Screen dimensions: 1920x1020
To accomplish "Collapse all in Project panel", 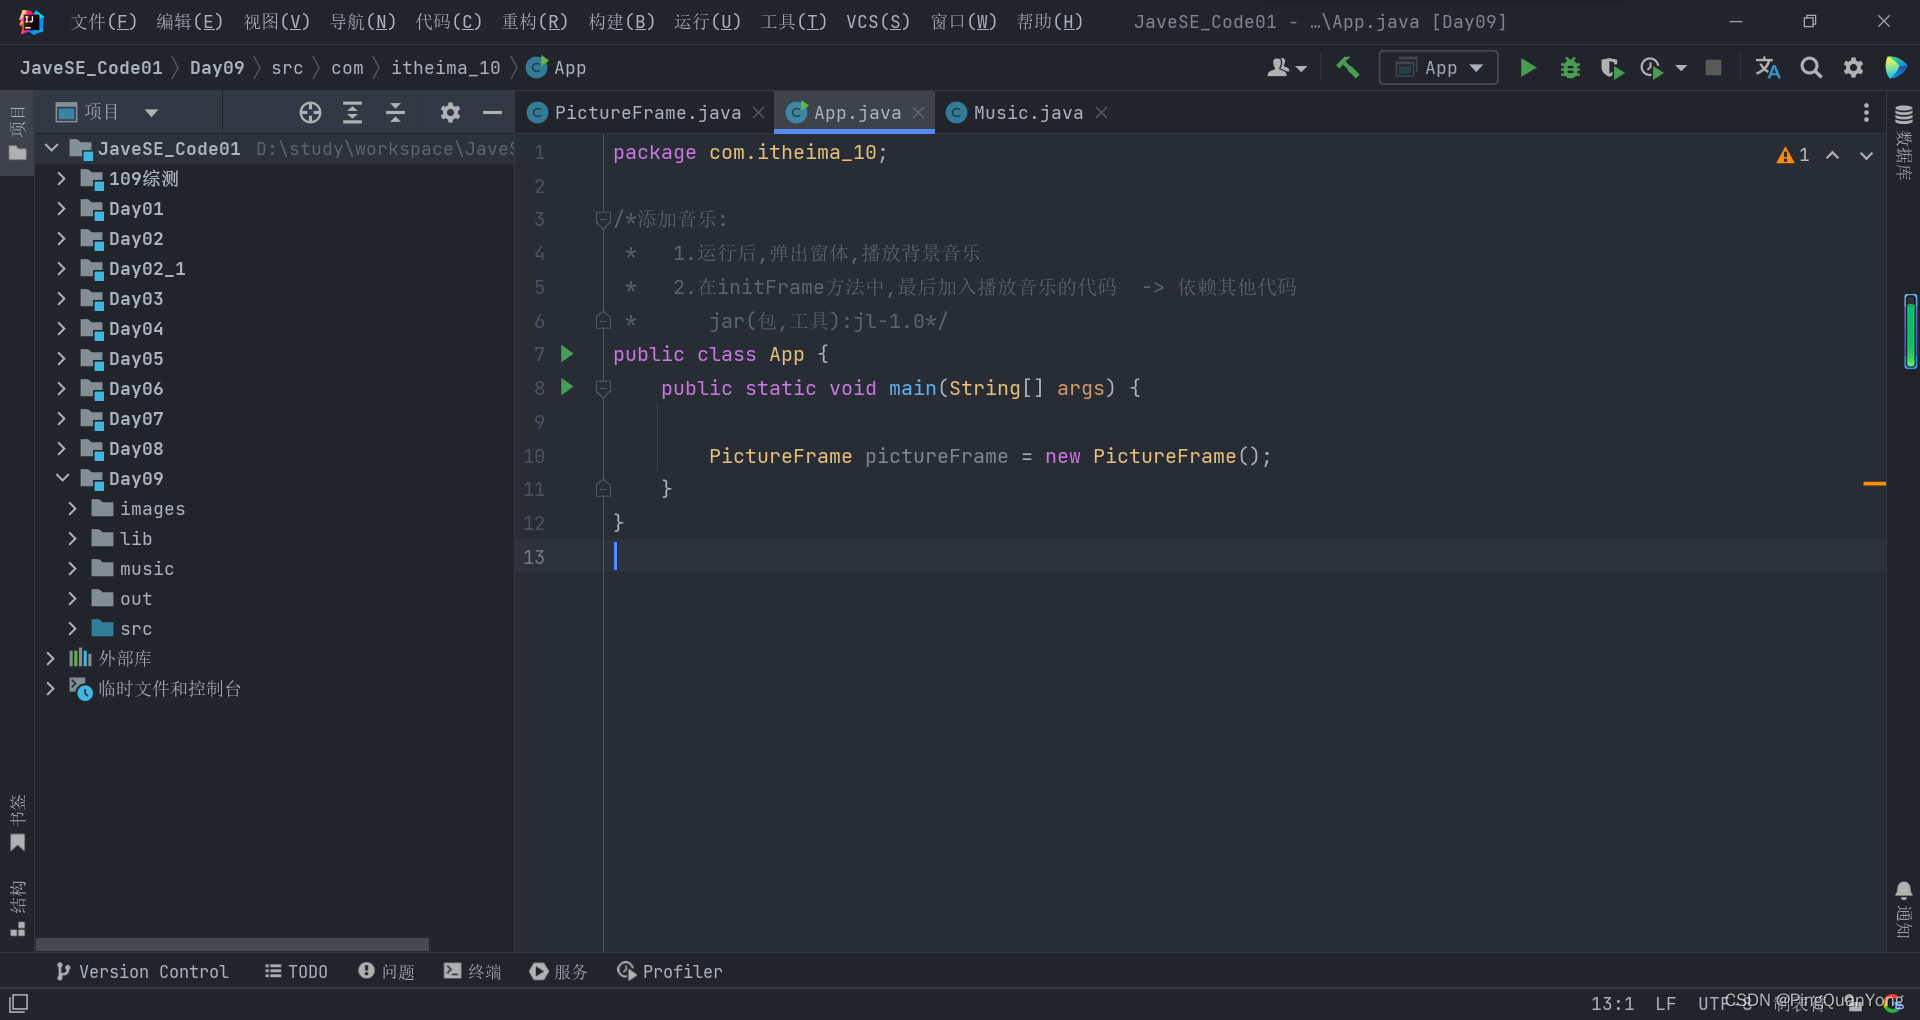I will point(395,112).
